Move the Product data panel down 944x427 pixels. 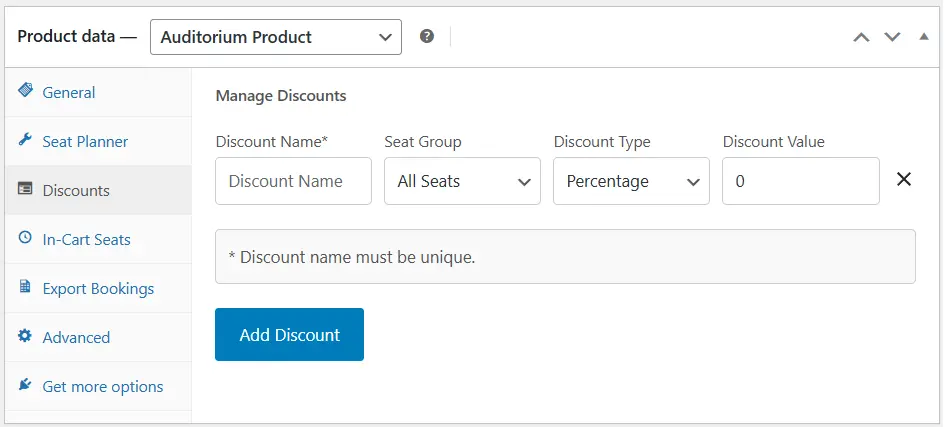coord(892,37)
